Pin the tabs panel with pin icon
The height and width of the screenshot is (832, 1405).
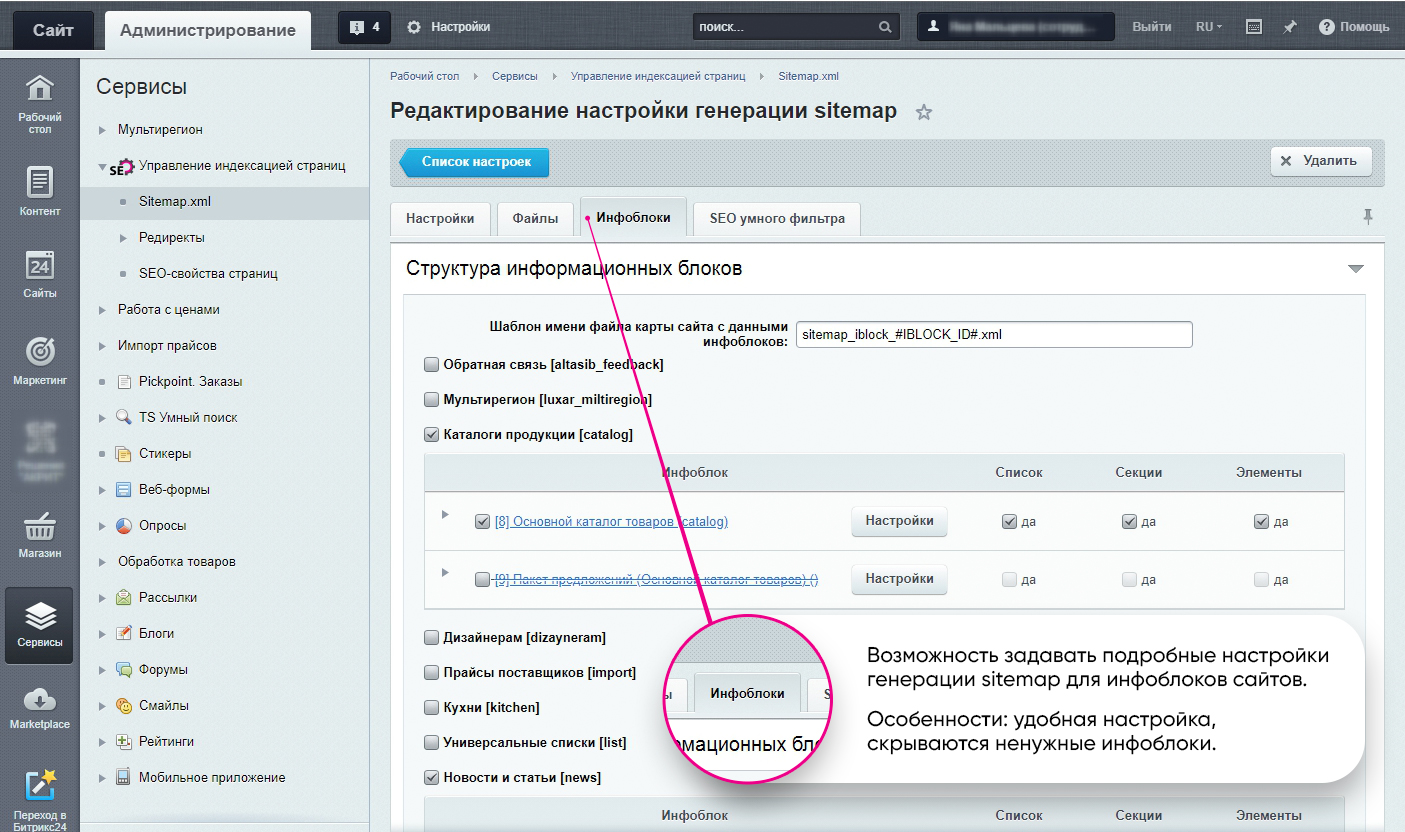coord(1367,216)
